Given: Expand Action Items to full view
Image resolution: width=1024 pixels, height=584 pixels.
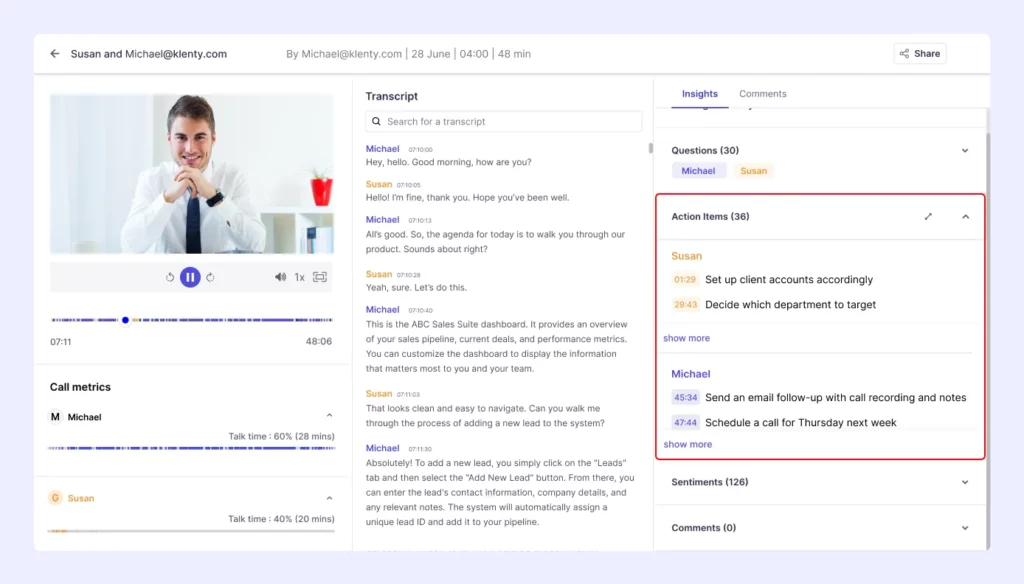Looking at the screenshot, I should 928,216.
